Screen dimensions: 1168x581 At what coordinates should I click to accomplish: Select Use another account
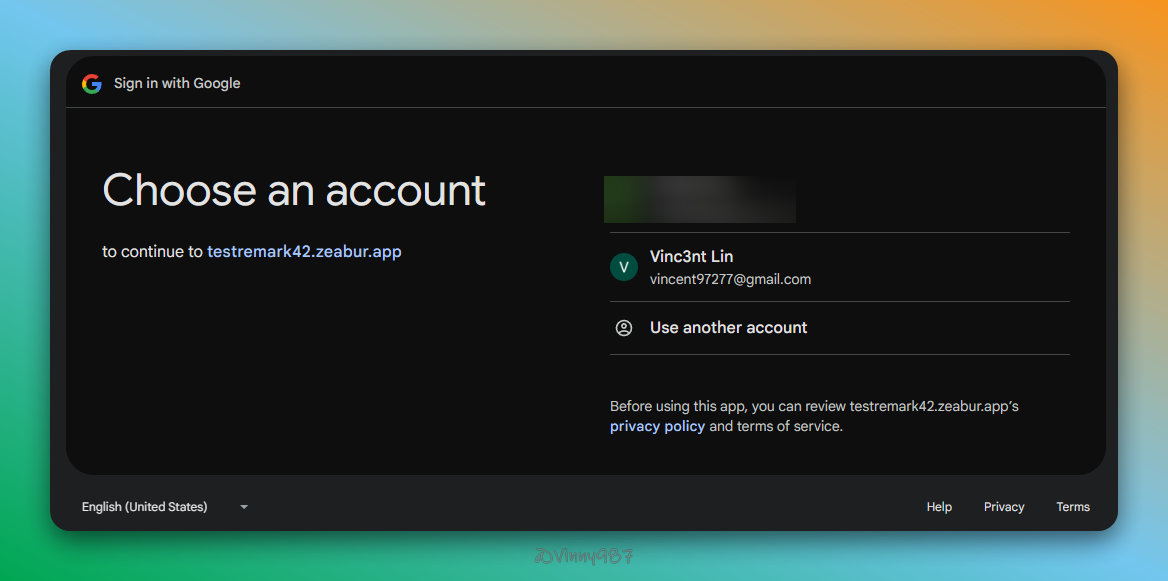[728, 328]
